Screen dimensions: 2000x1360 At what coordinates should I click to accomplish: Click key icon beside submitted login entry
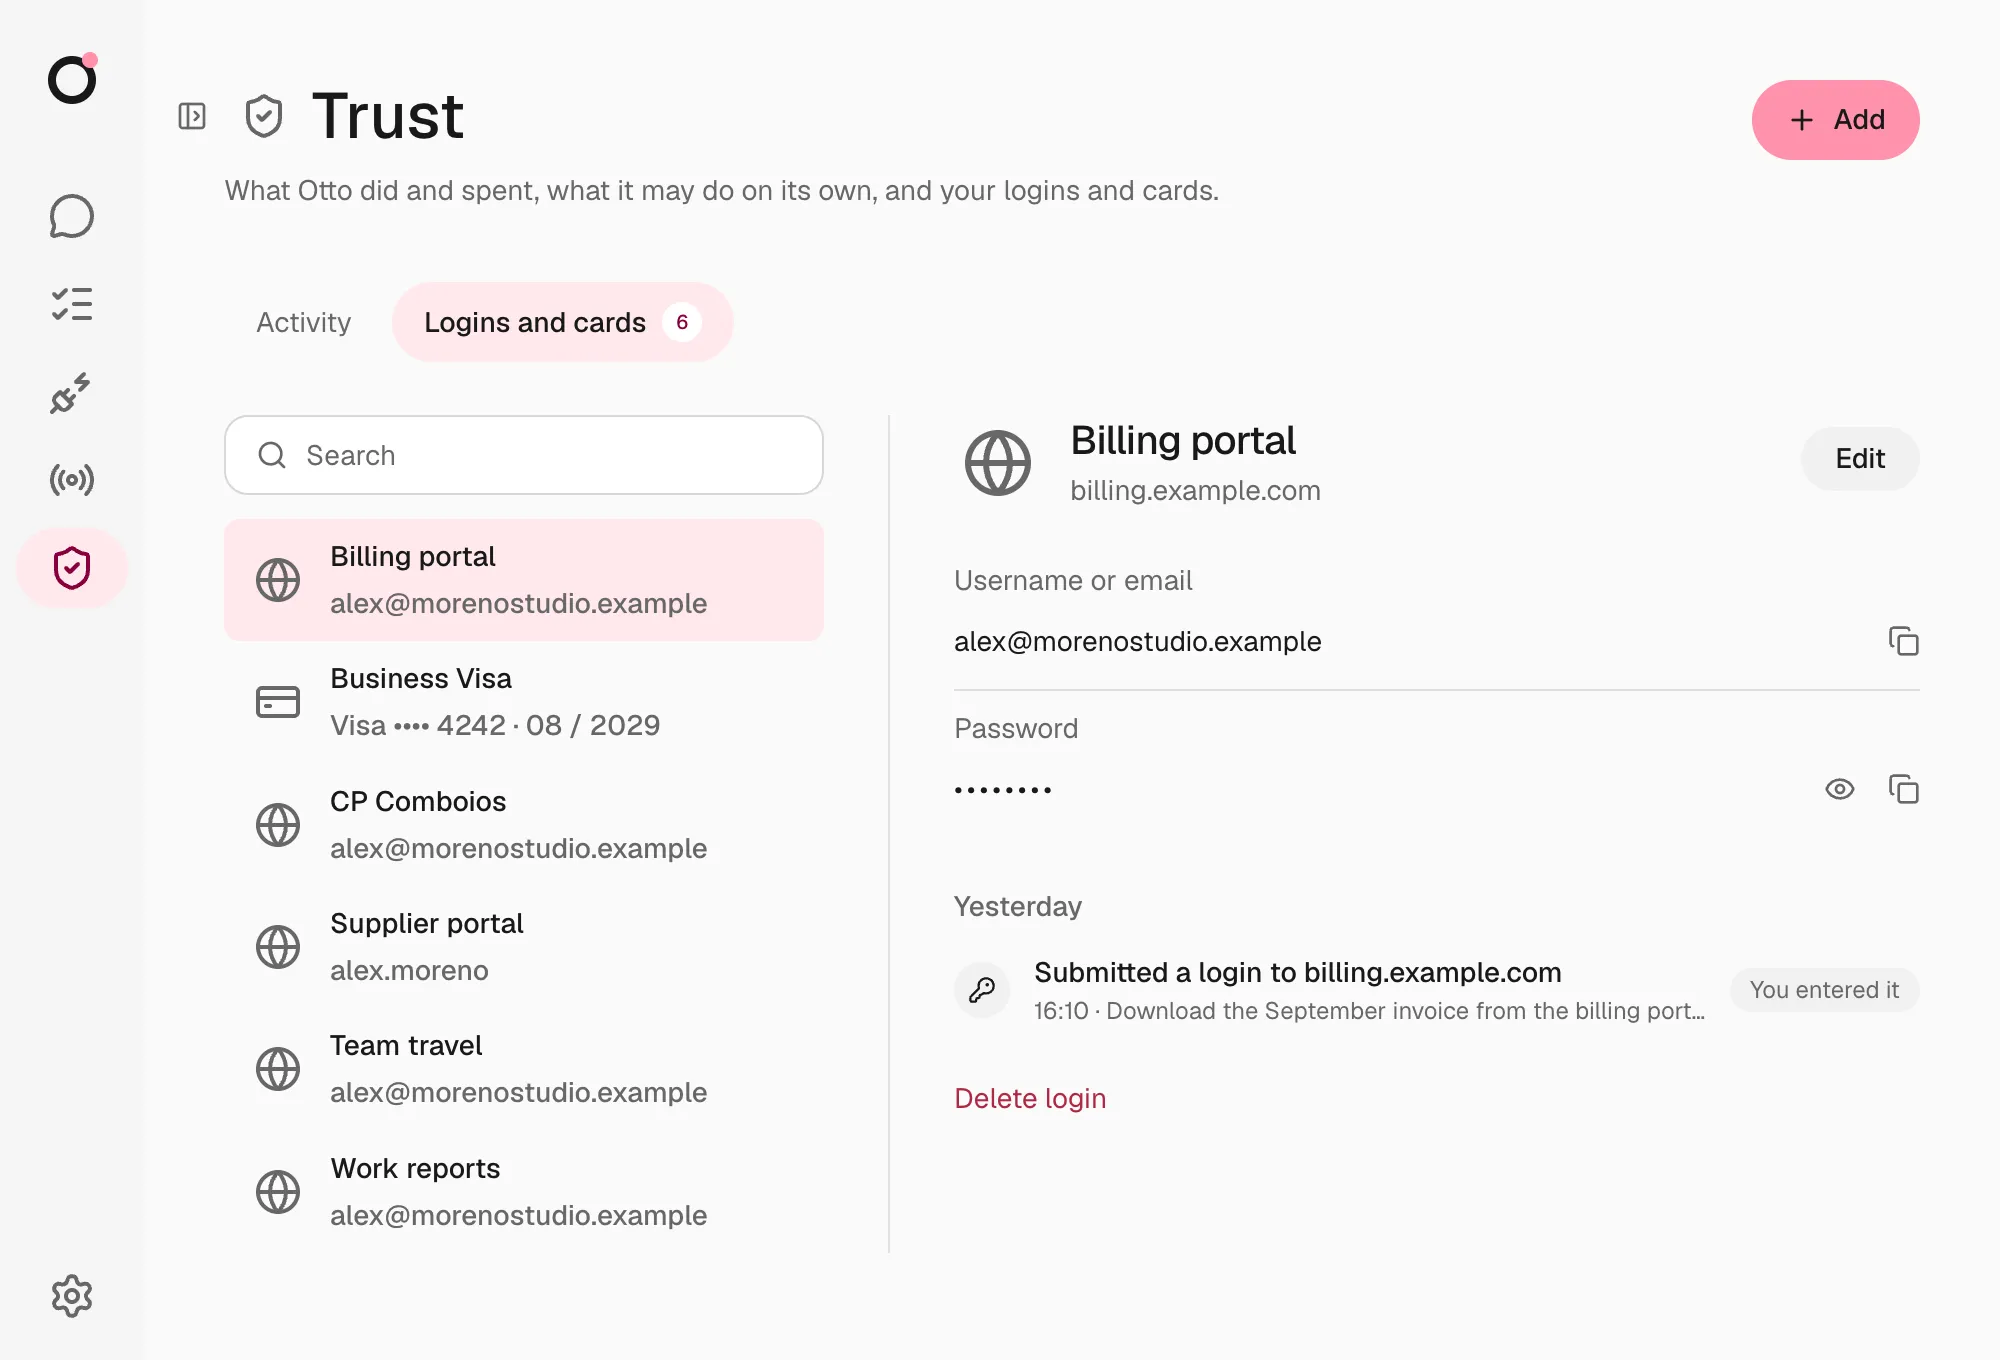tap(982, 990)
